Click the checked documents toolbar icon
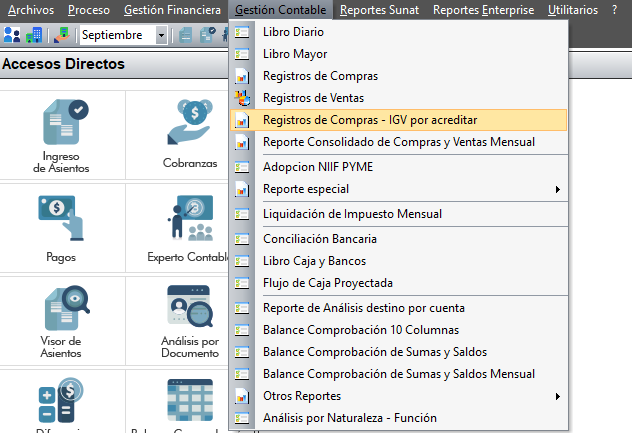This screenshot has width=632, height=433. pos(208,35)
